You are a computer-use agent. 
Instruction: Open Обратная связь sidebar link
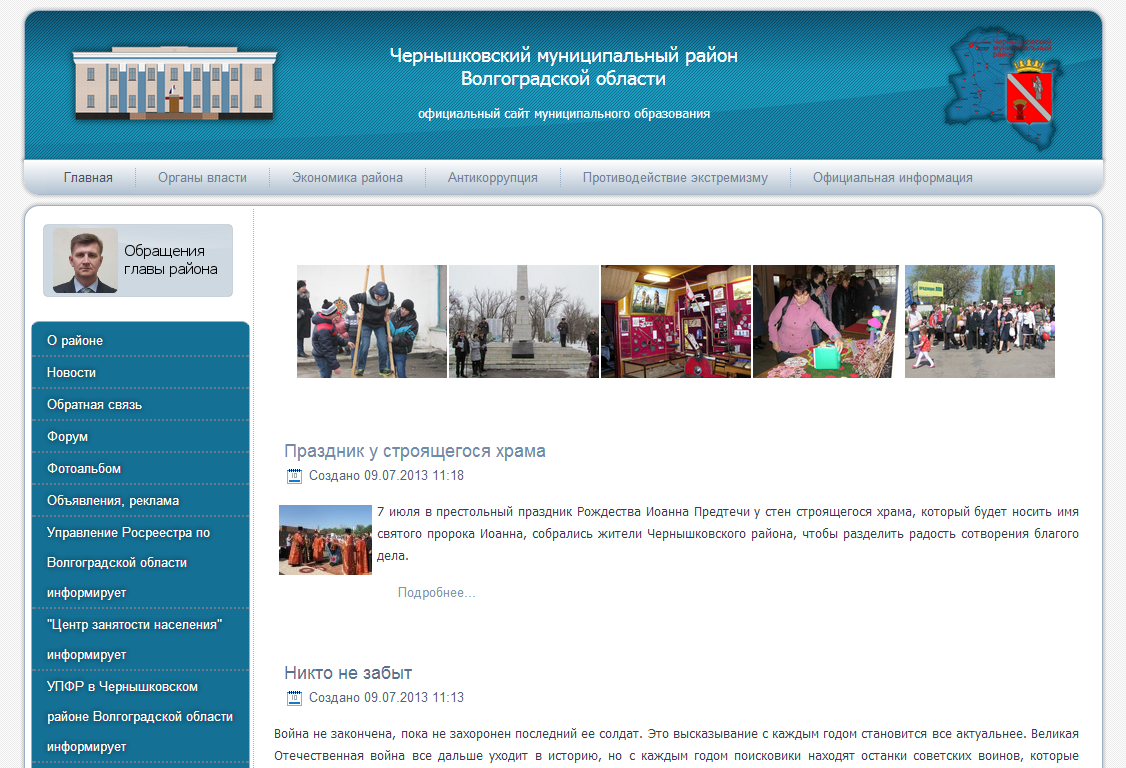141,404
